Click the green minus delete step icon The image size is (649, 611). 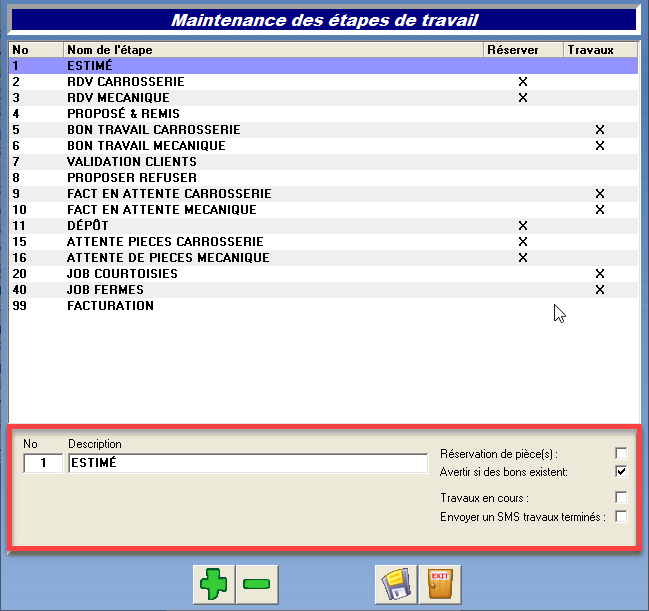(x=257, y=584)
